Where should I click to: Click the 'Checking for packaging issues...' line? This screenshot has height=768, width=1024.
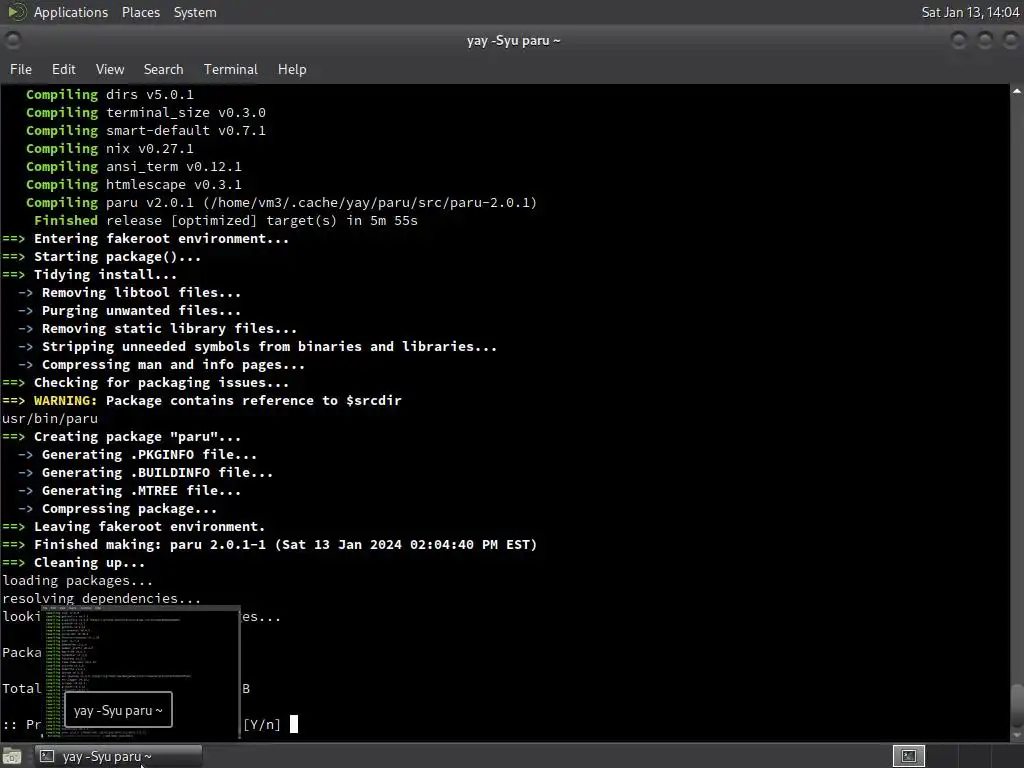pyautogui.click(x=146, y=383)
